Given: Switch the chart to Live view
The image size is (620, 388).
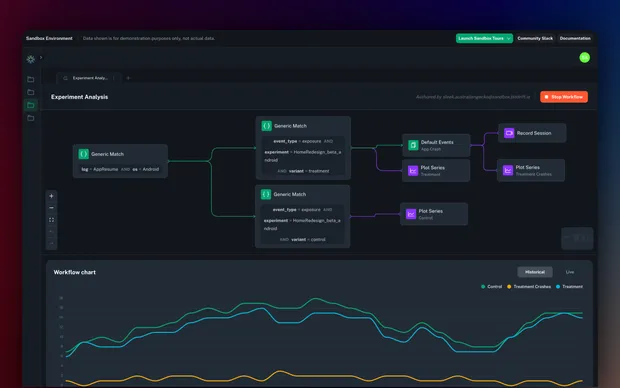Looking at the screenshot, I should tap(570, 272).
